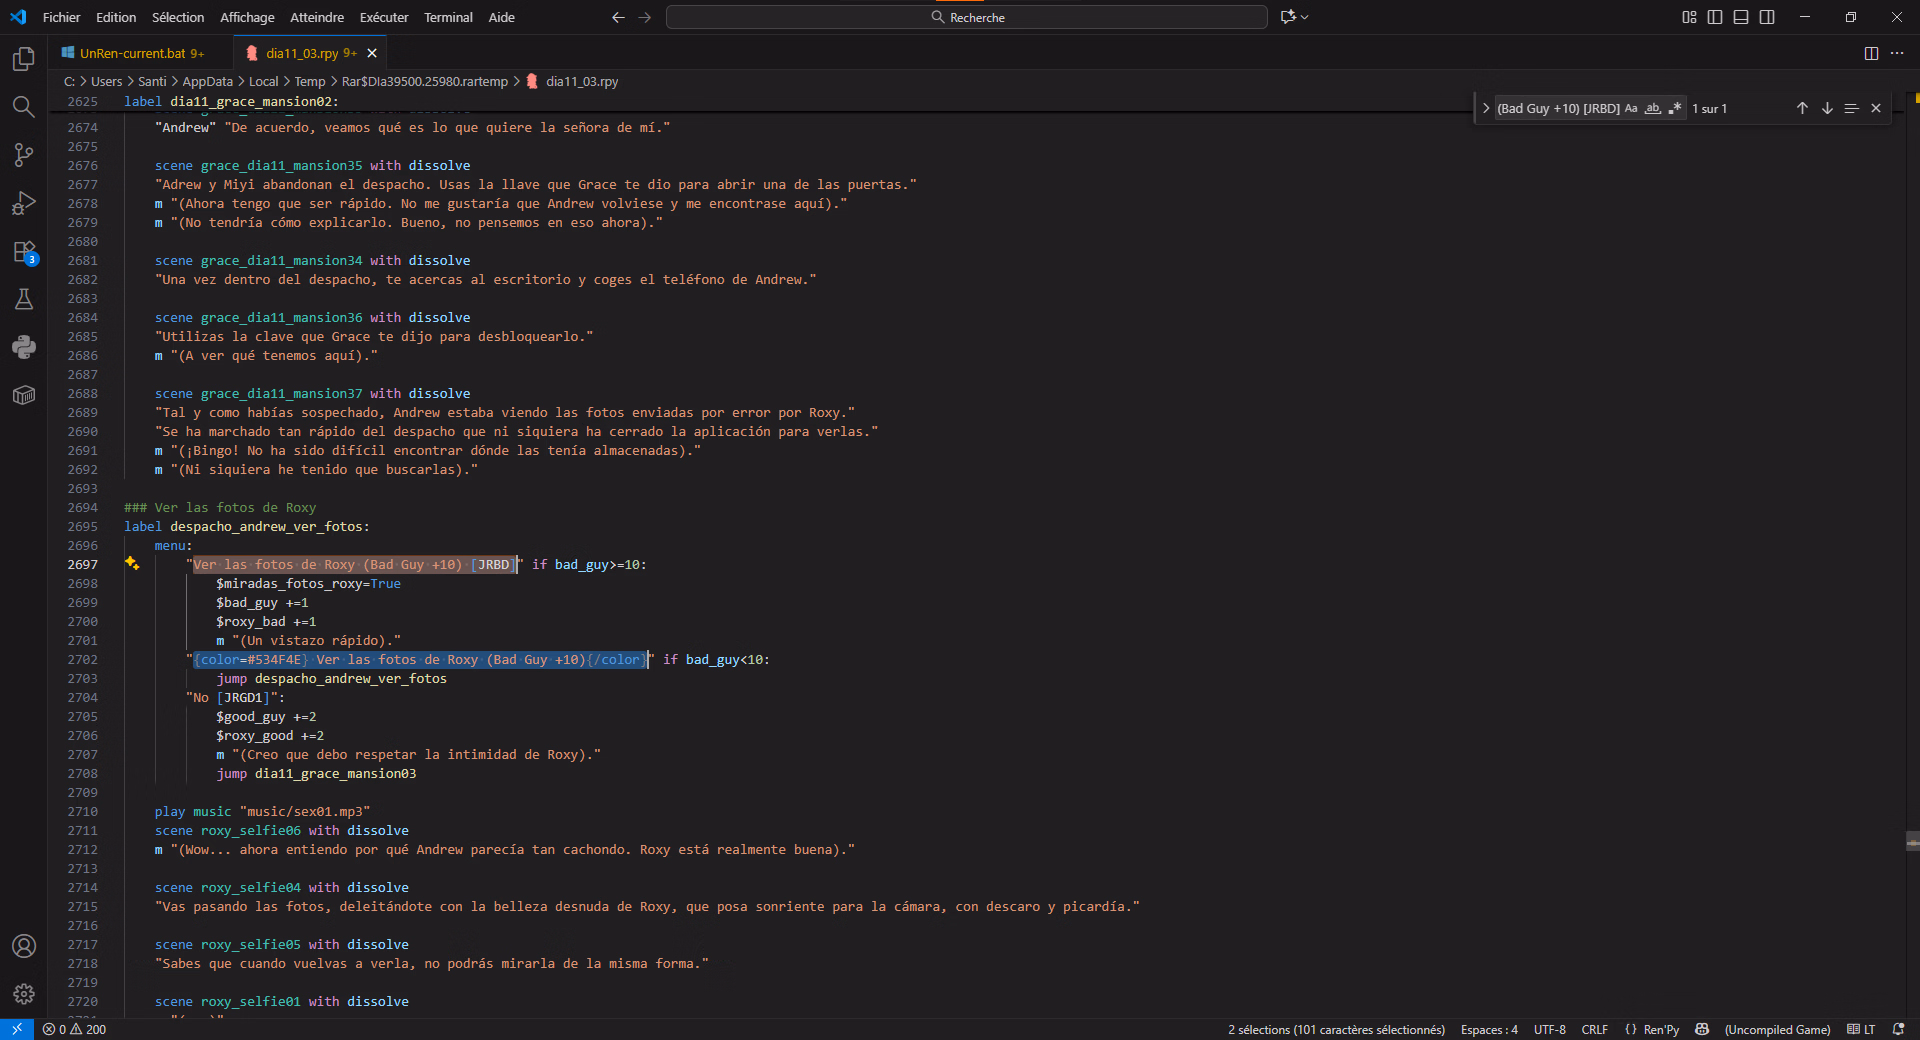Open the Testing flask icon view
The height and width of the screenshot is (1040, 1920).
click(24, 299)
